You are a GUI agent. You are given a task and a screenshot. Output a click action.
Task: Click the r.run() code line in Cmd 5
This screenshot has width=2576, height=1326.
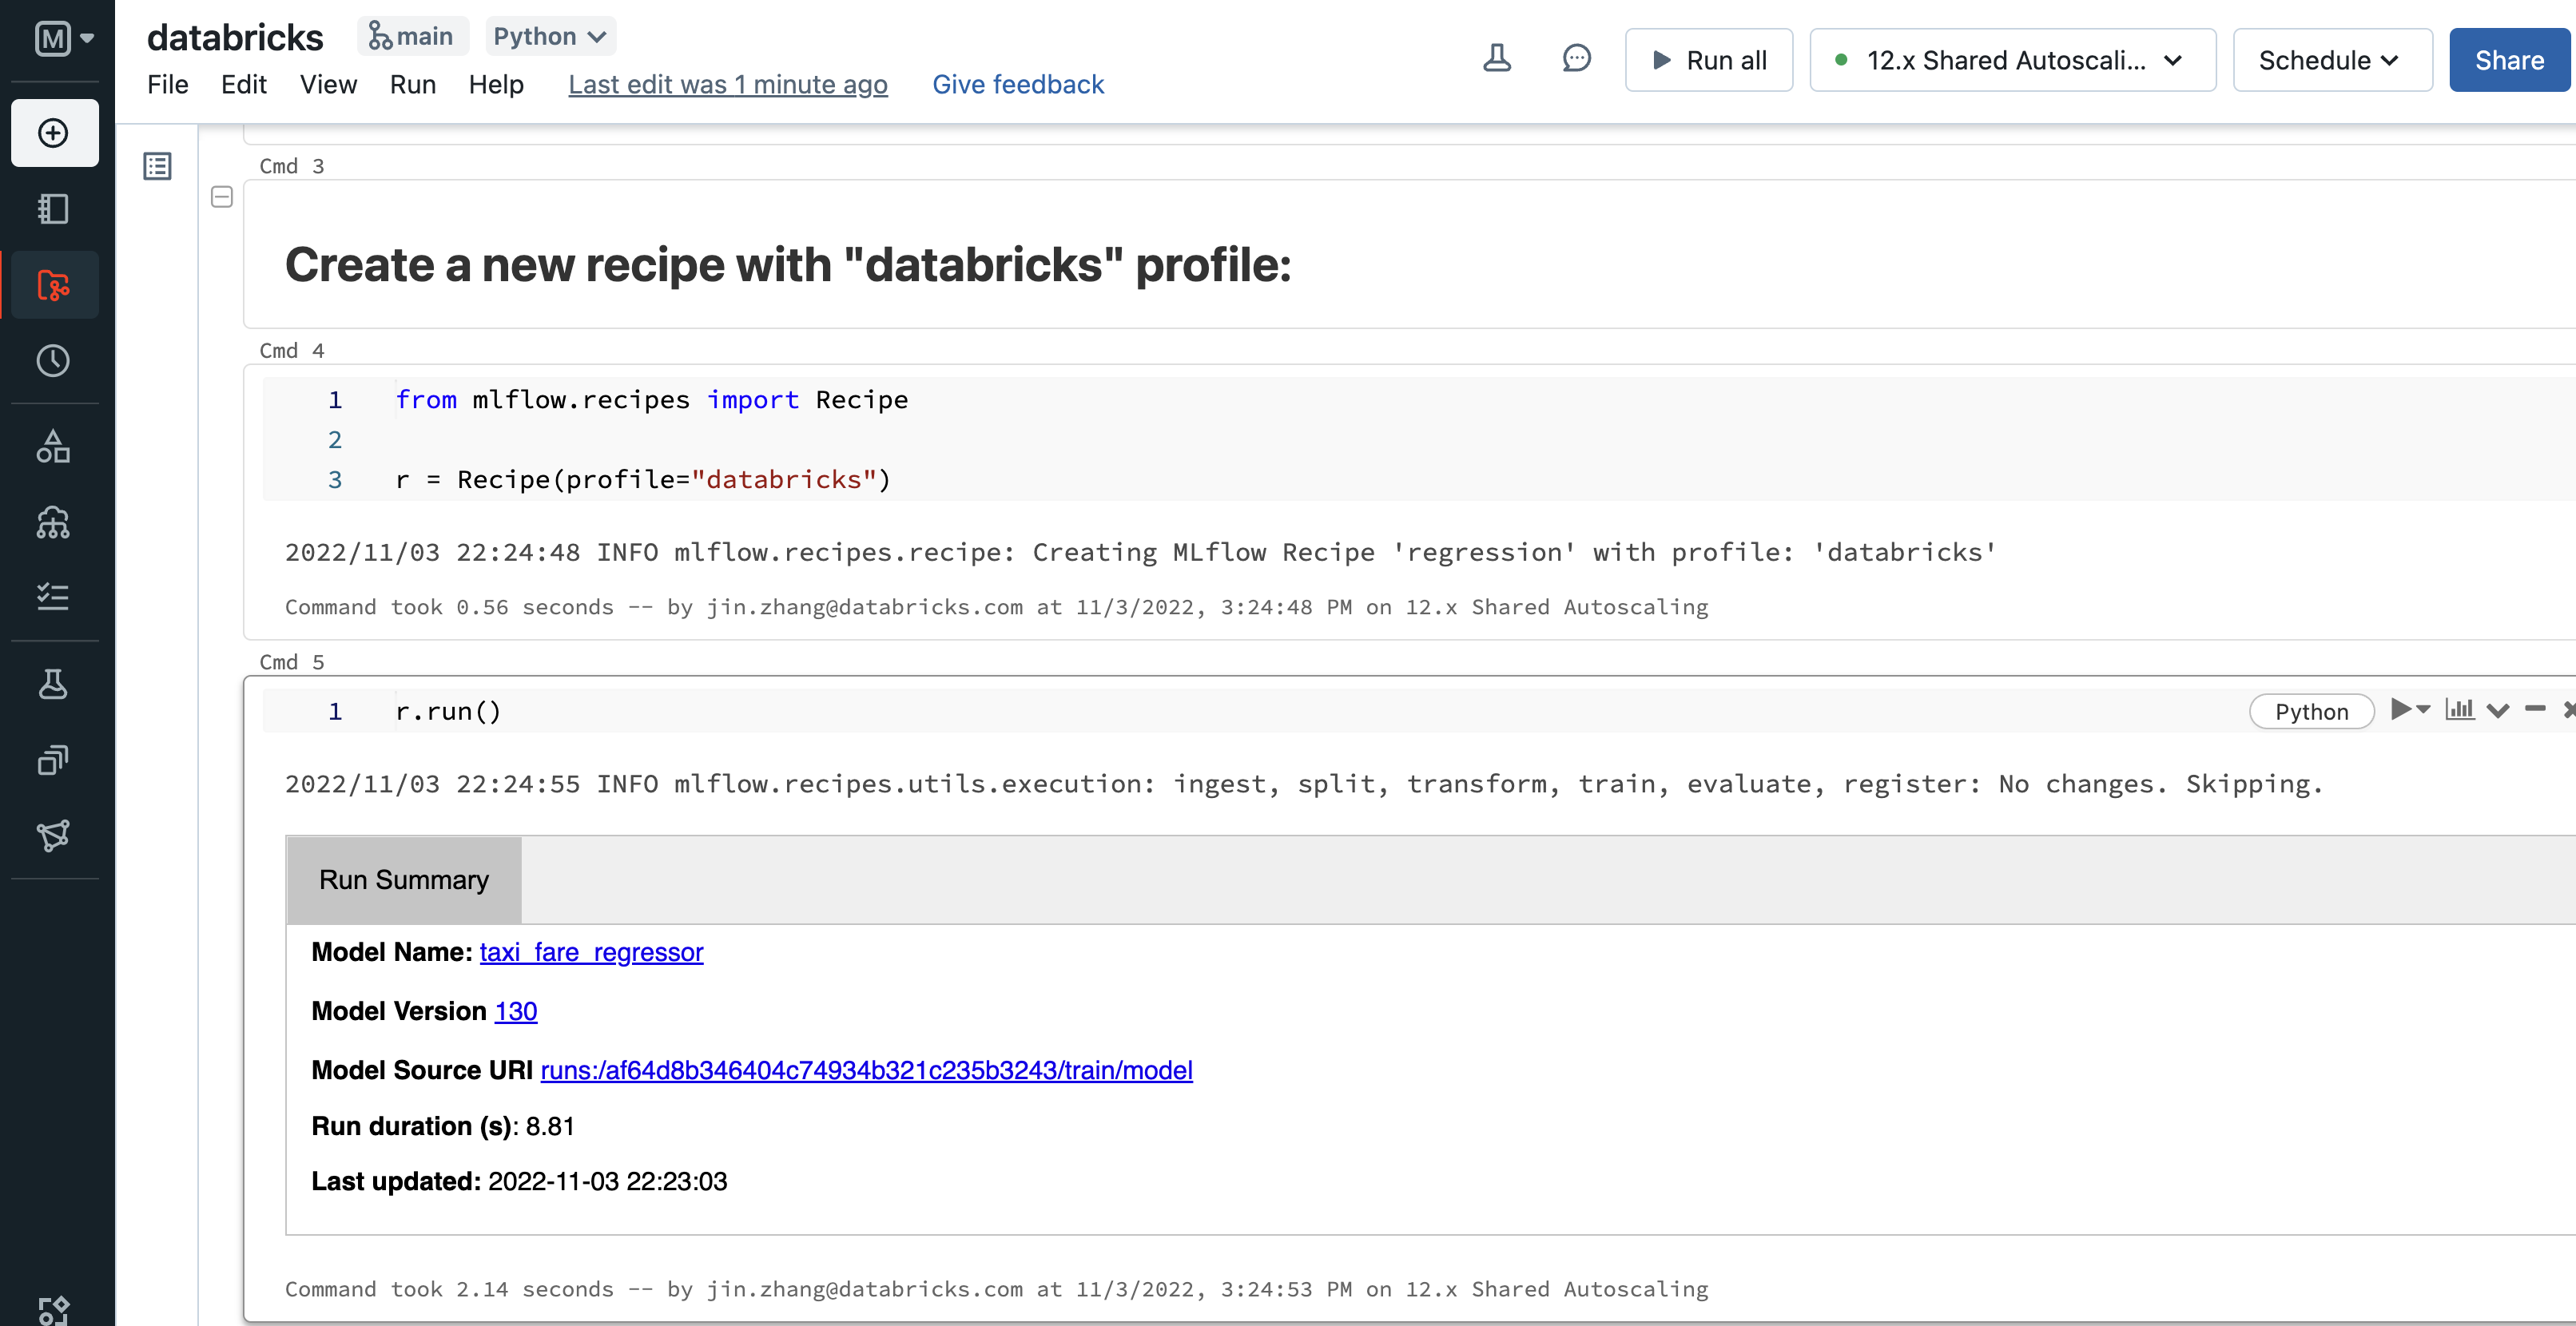click(x=448, y=712)
